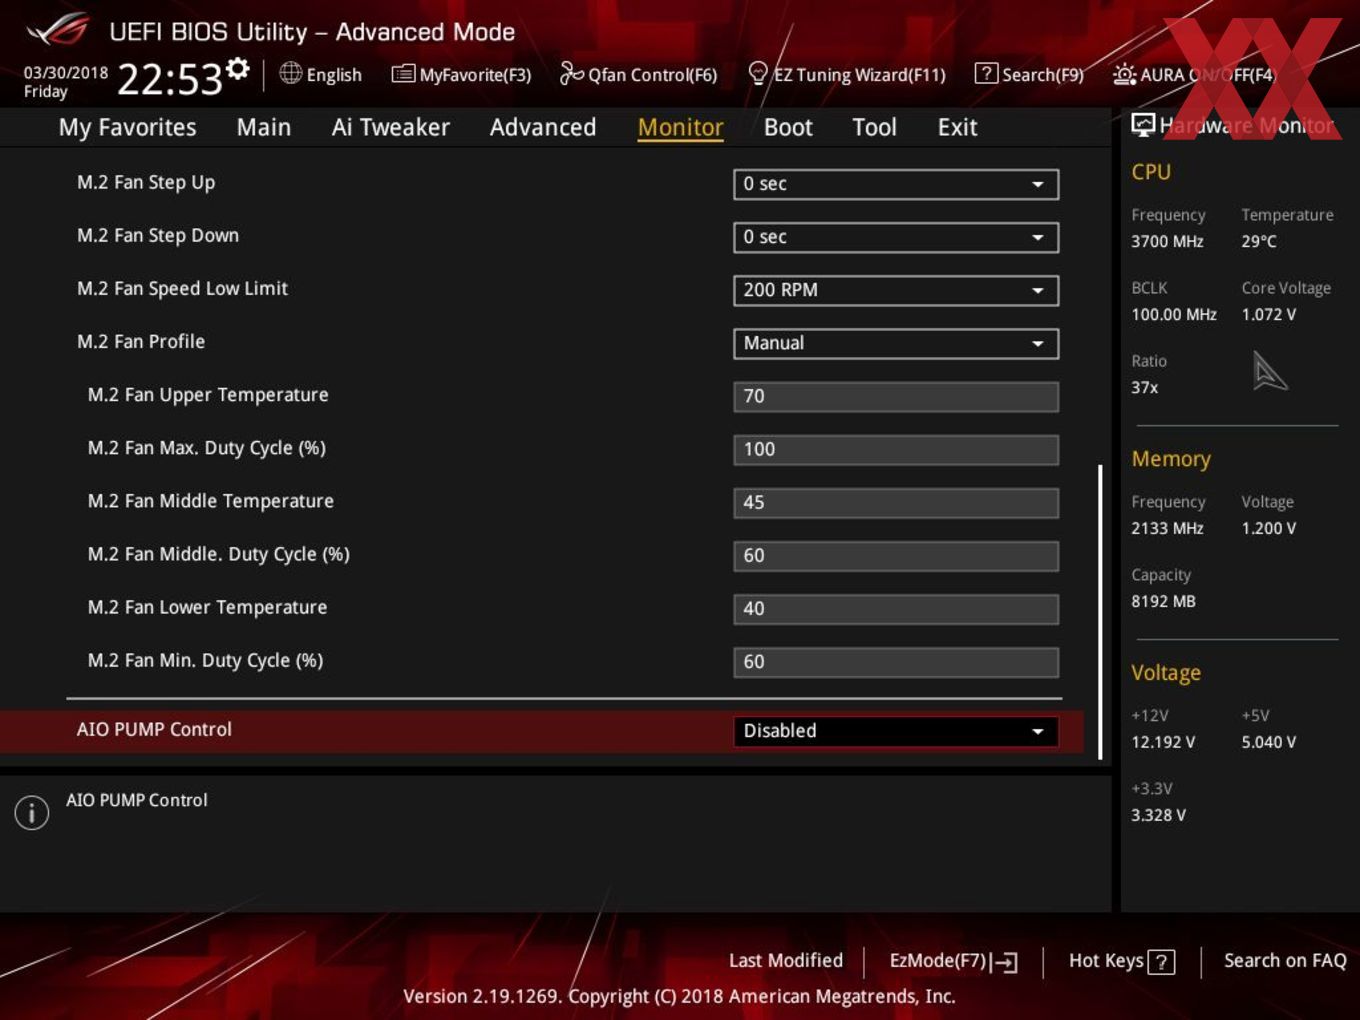The height and width of the screenshot is (1020, 1360).
Task: Click Last Modified
Action: click(786, 961)
